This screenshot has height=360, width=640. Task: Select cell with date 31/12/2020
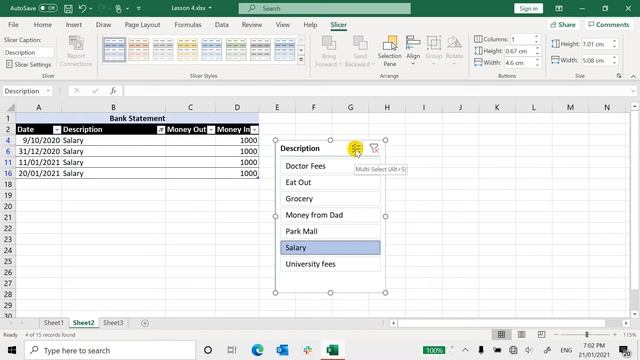coord(39,151)
